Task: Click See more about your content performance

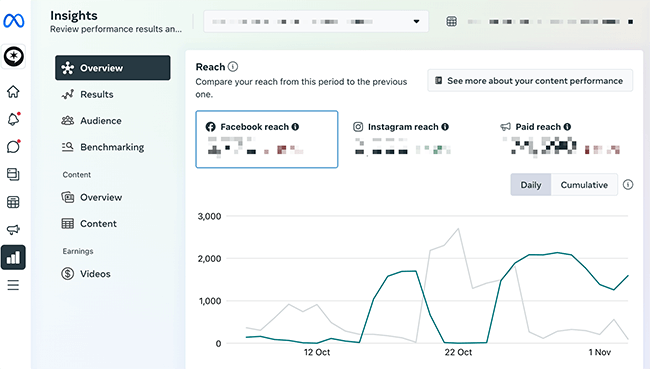Action: coord(530,80)
